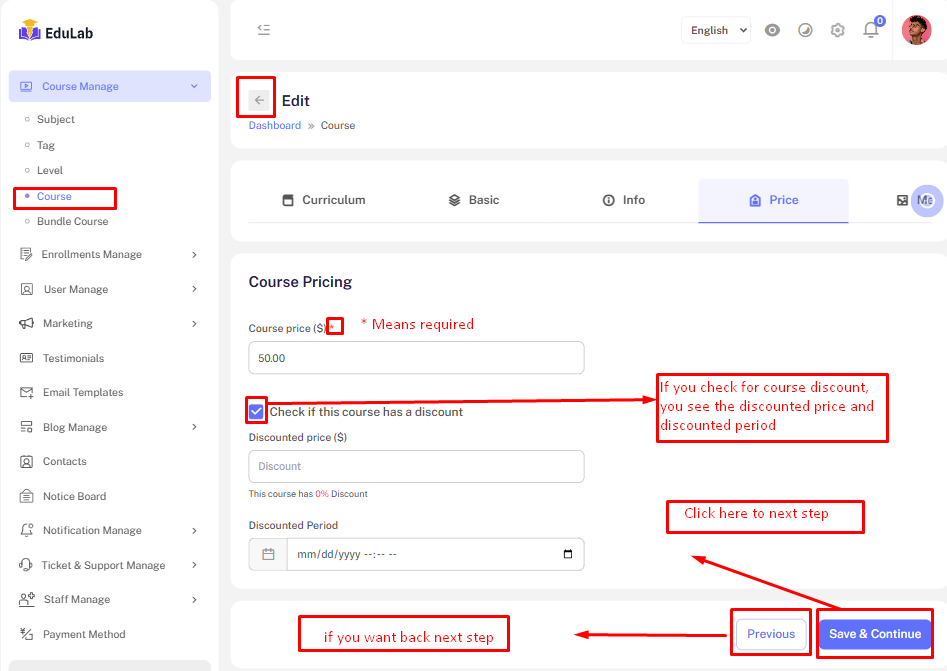947x671 pixels.
Task: Click the back arrow beside Edit
Action: click(259, 100)
